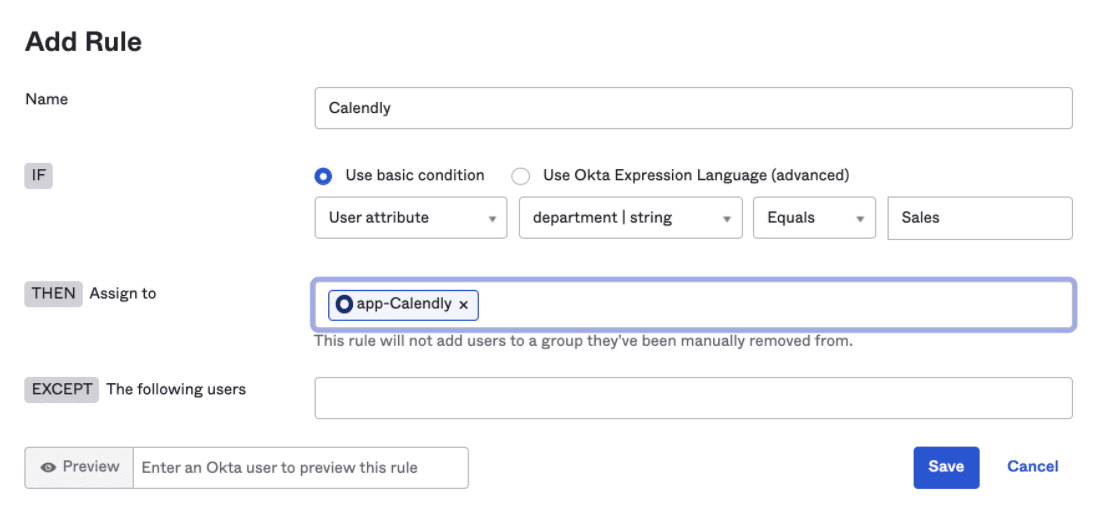
Task: Click the EXCEPT following users field
Action: [x=693, y=398]
